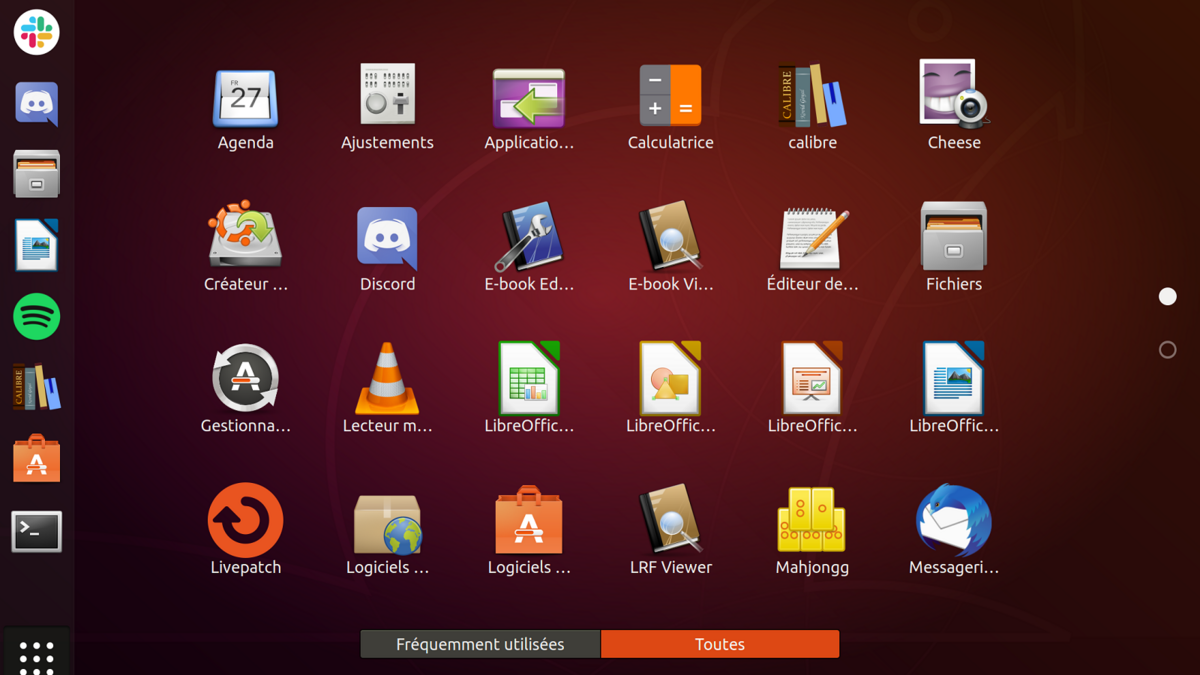Open Terminal from the dock
Viewport: 1200px width, 675px height.
(x=37, y=532)
